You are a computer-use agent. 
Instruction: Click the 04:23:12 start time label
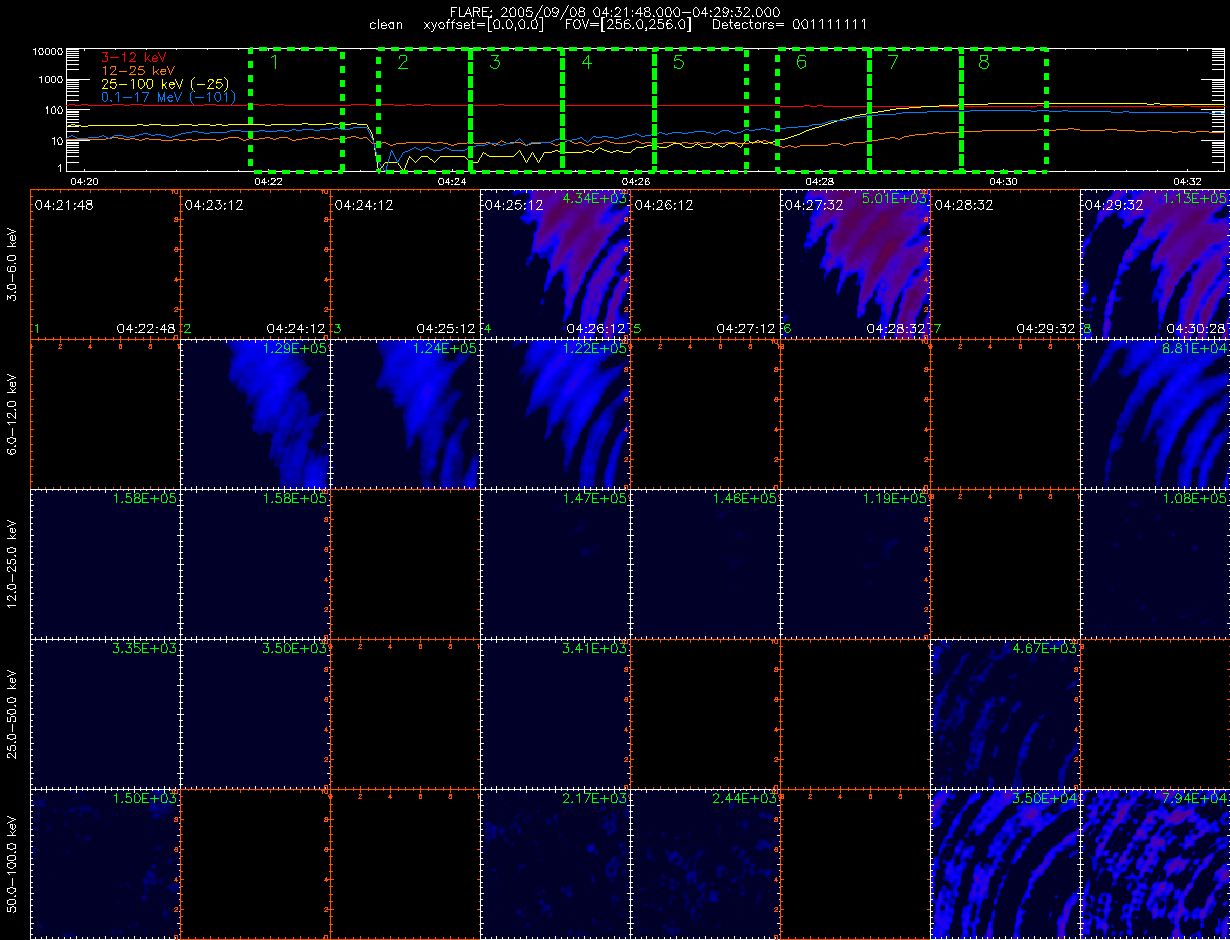213,204
